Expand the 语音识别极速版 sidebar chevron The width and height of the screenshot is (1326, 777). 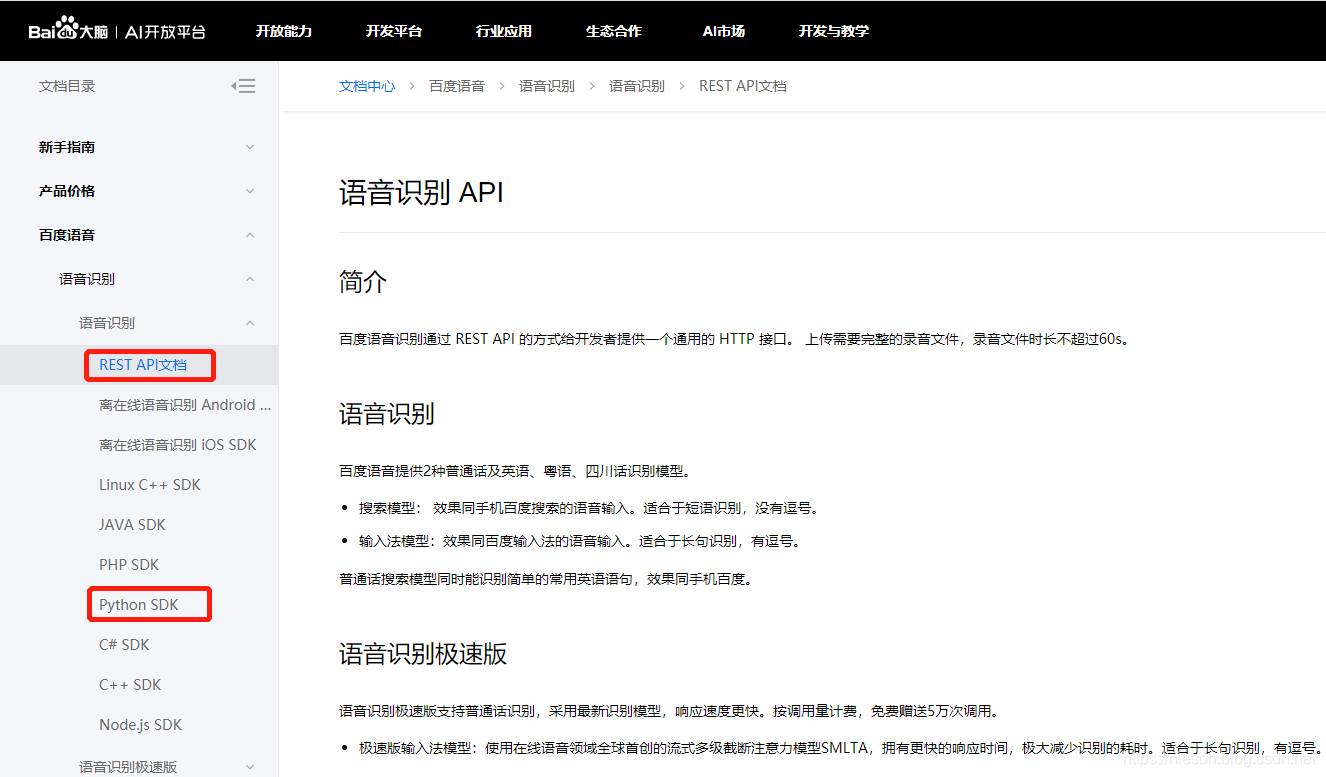[250, 767]
